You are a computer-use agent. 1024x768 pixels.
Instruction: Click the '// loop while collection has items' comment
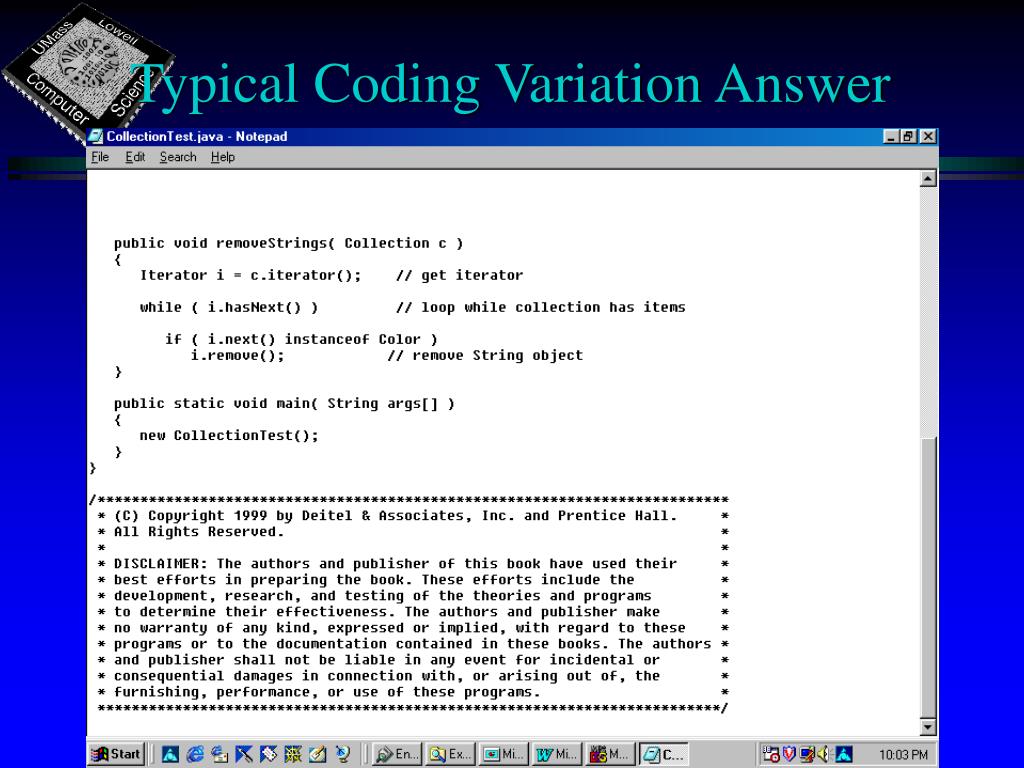click(x=541, y=308)
